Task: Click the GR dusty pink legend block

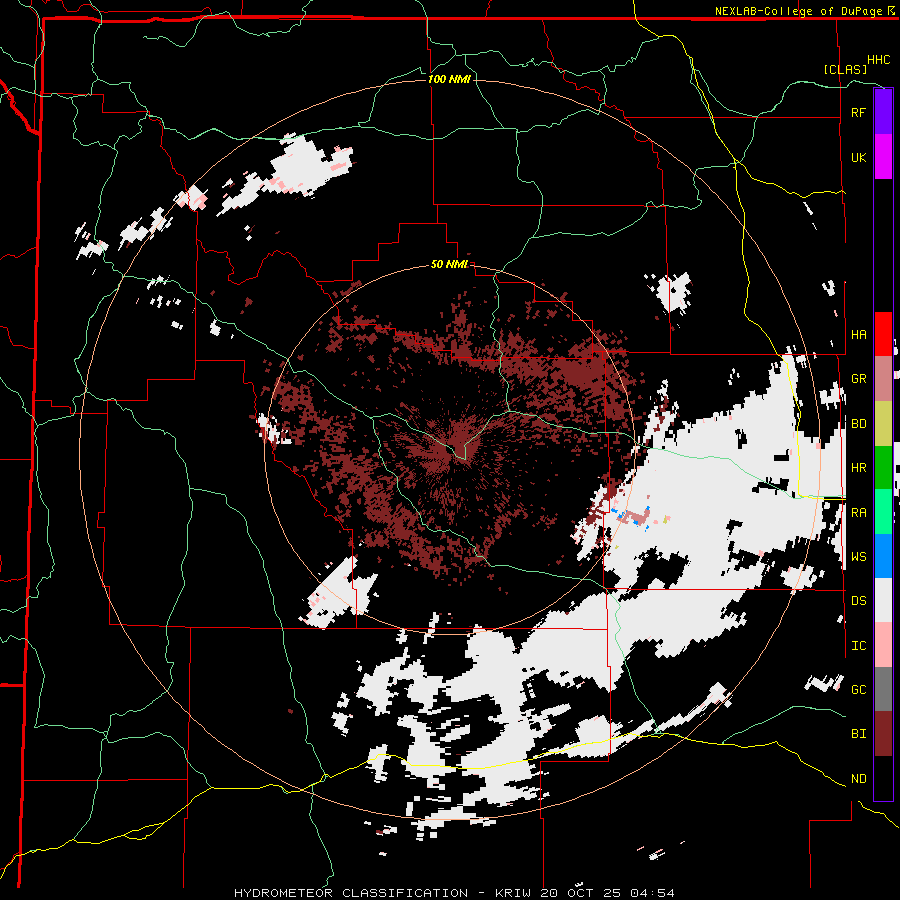Action: click(883, 378)
